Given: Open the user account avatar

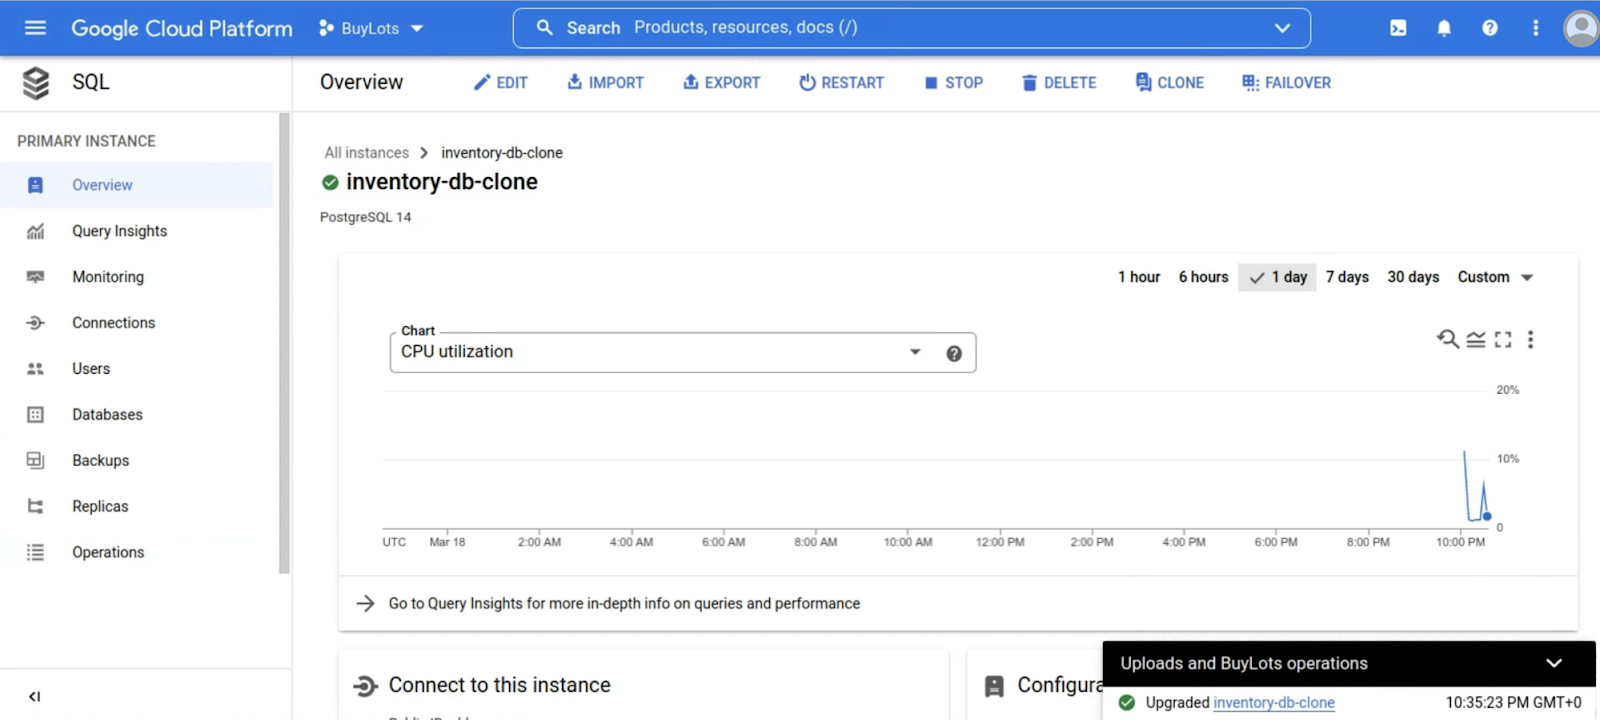Looking at the screenshot, I should (x=1581, y=28).
